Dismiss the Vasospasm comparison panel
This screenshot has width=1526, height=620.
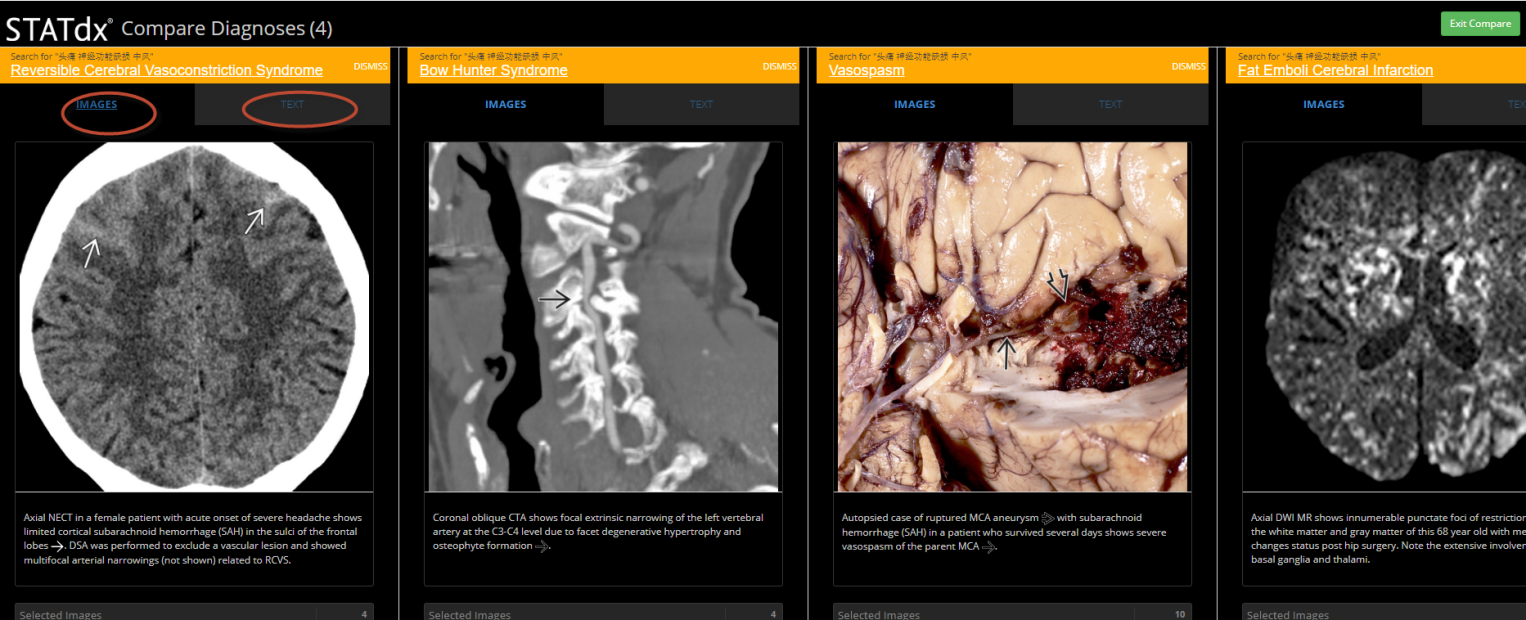[x=1188, y=67]
